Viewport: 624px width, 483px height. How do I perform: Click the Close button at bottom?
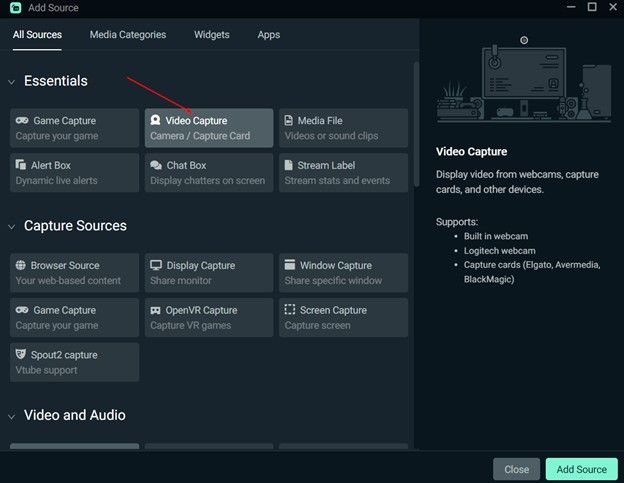pyautogui.click(x=516, y=469)
